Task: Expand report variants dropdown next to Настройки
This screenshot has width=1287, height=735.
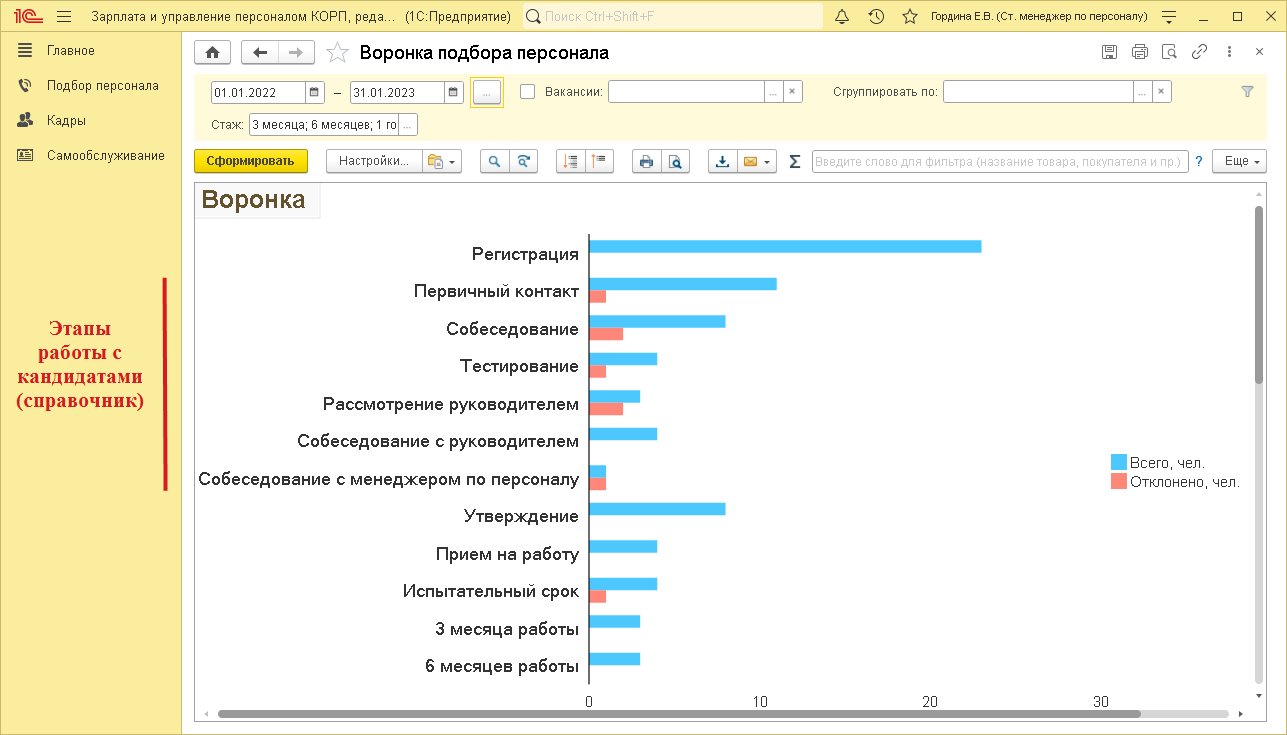Action: pyautogui.click(x=441, y=161)
